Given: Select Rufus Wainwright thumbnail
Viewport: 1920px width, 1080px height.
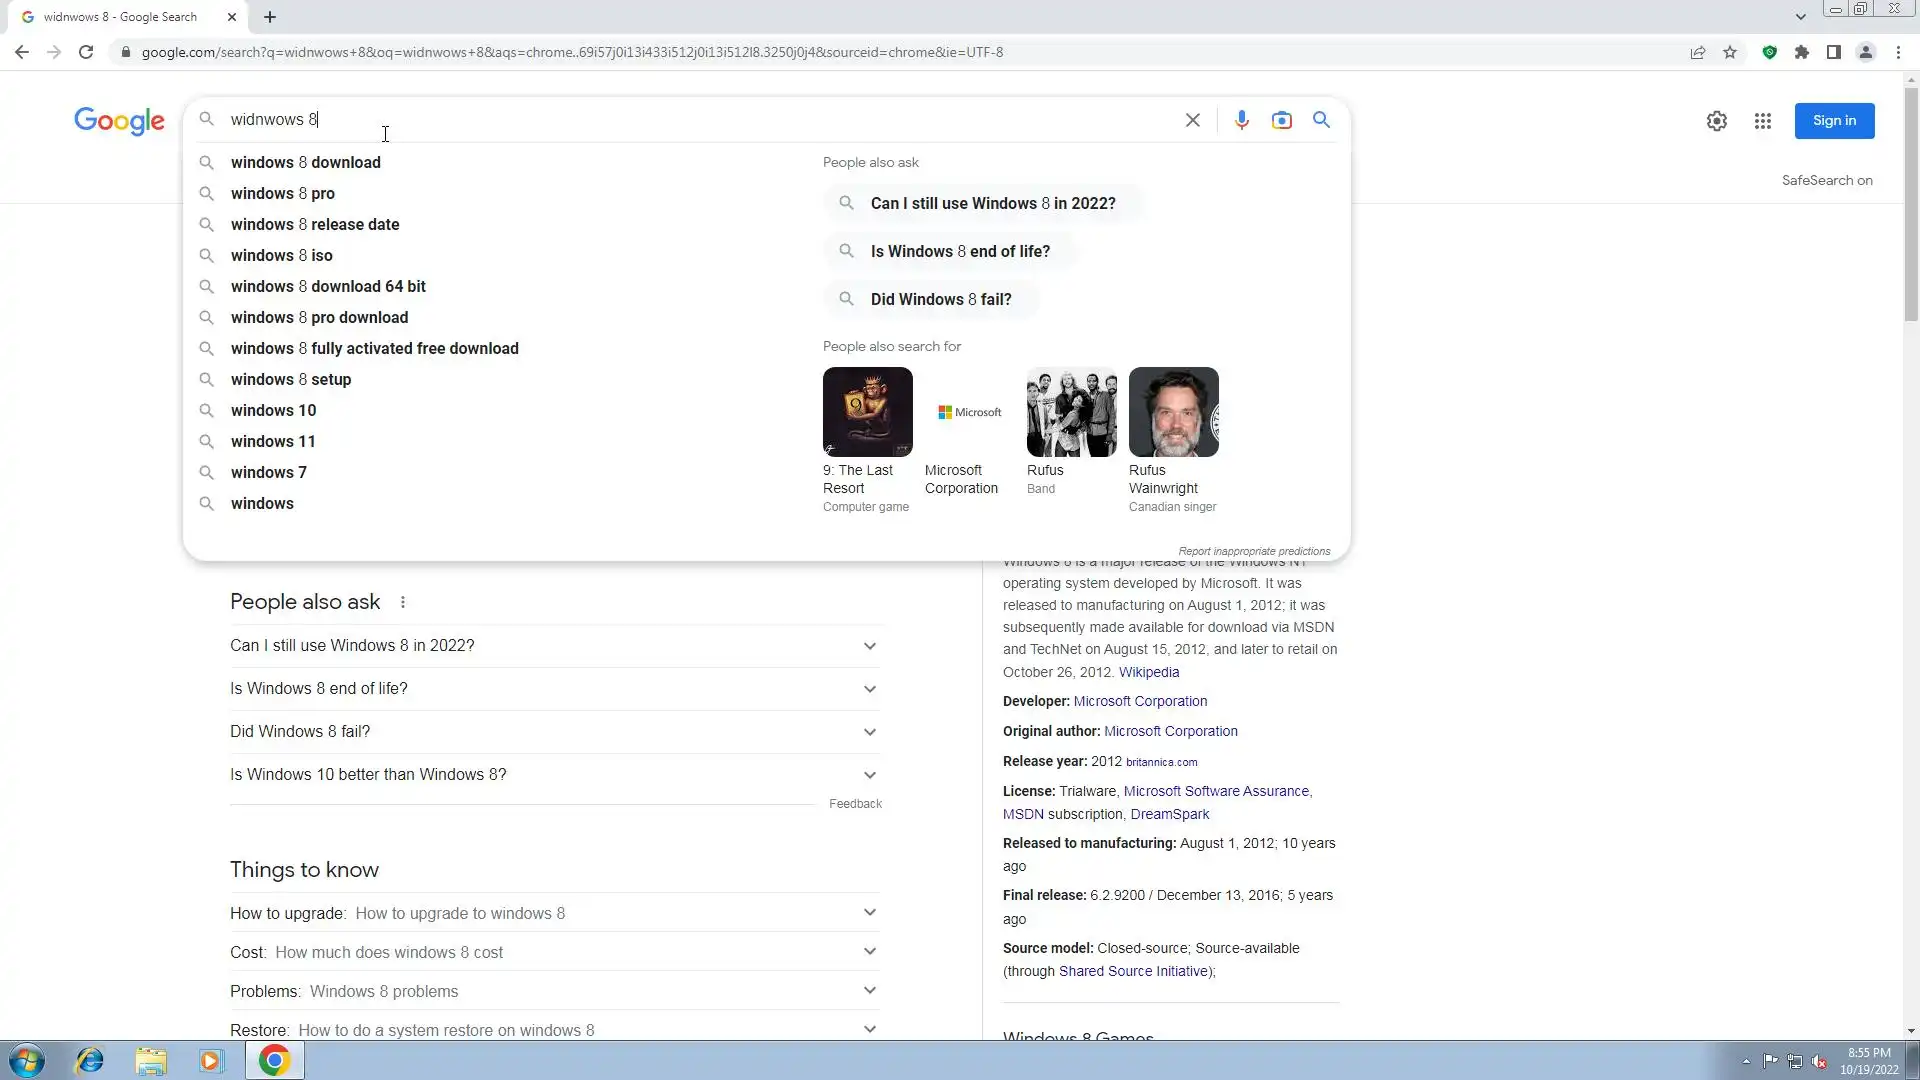Looking at the screenshot, I should click(1173, 412).
